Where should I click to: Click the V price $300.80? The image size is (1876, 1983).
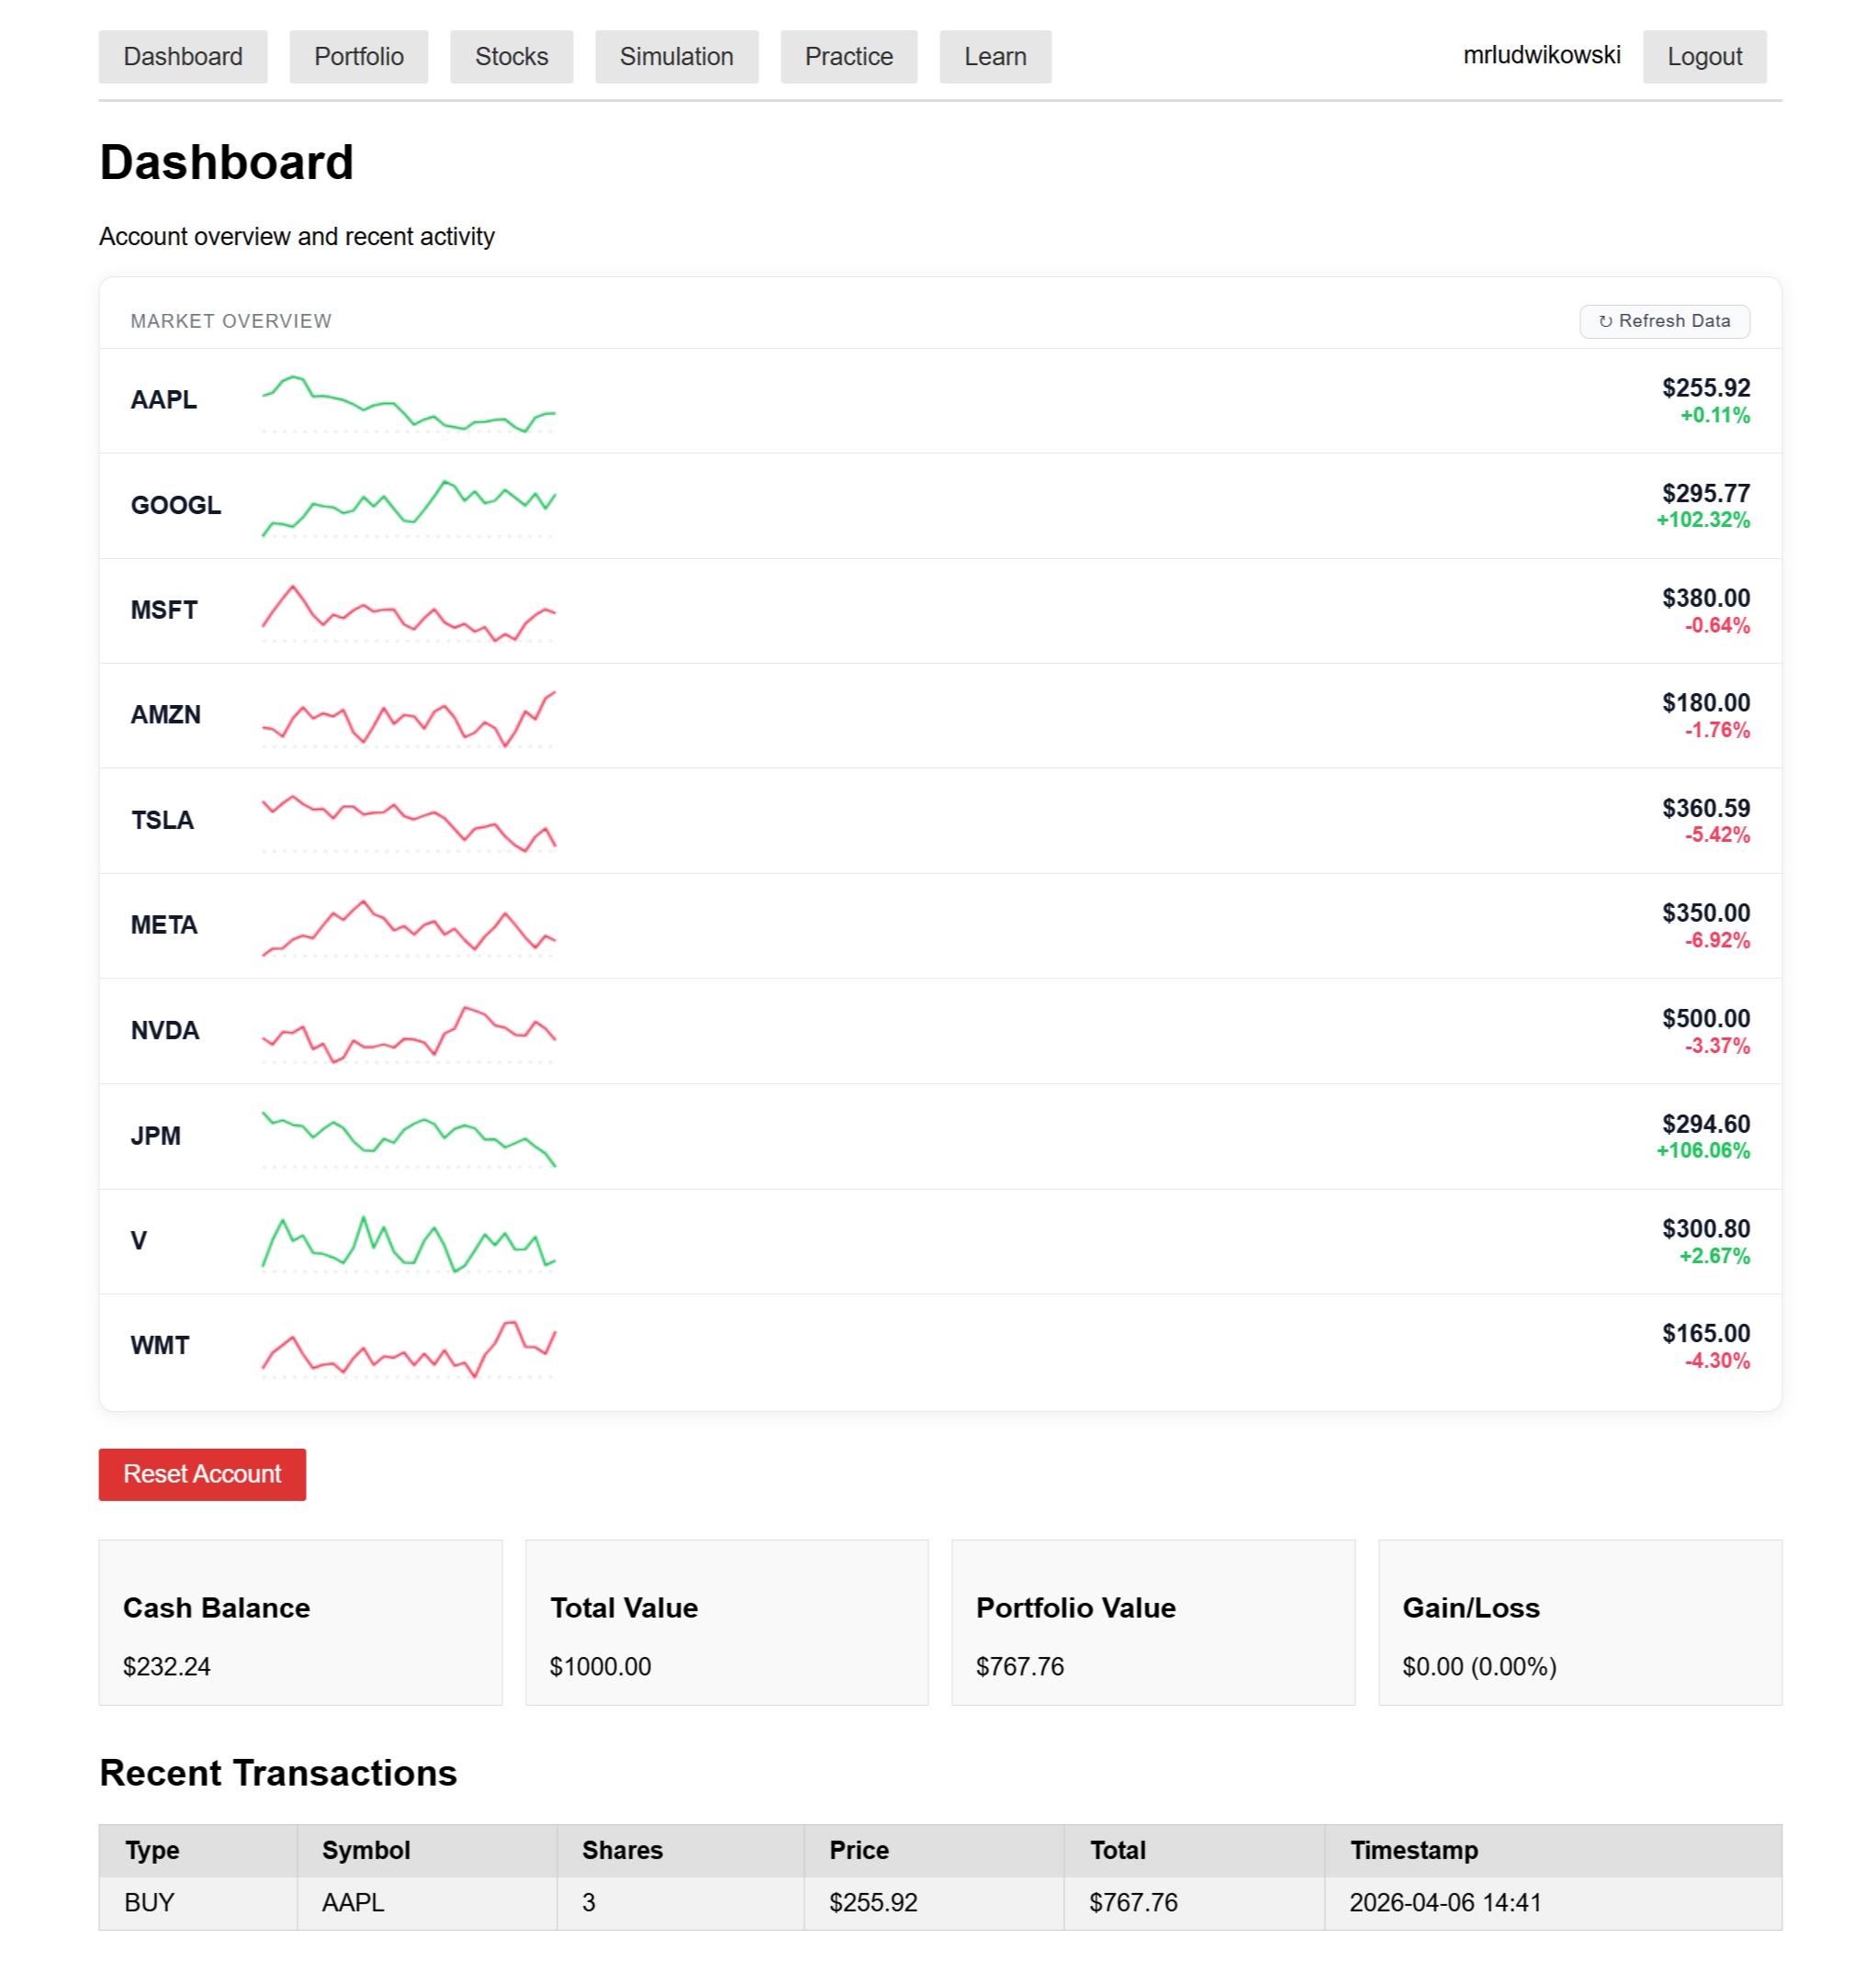pyautogui.click(x=1706, y=1229)
